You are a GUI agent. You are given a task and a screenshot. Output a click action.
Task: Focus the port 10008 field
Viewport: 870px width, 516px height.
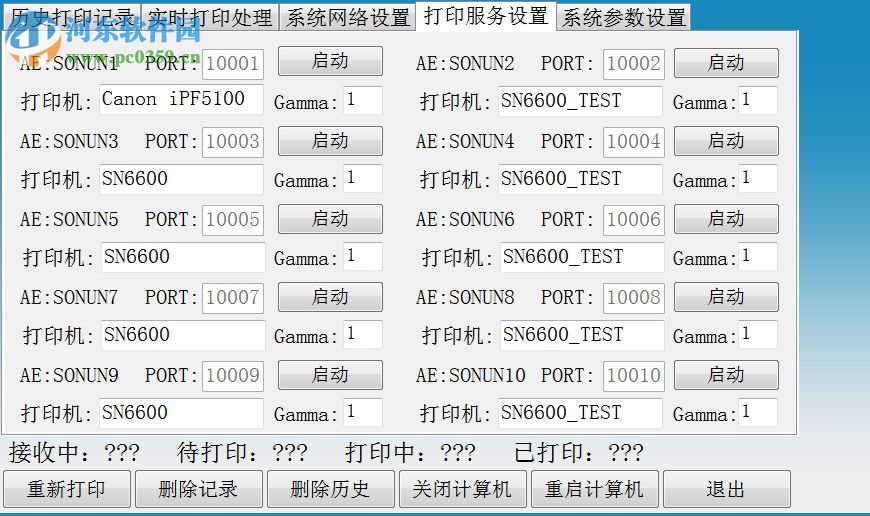(x=634, y=298)
